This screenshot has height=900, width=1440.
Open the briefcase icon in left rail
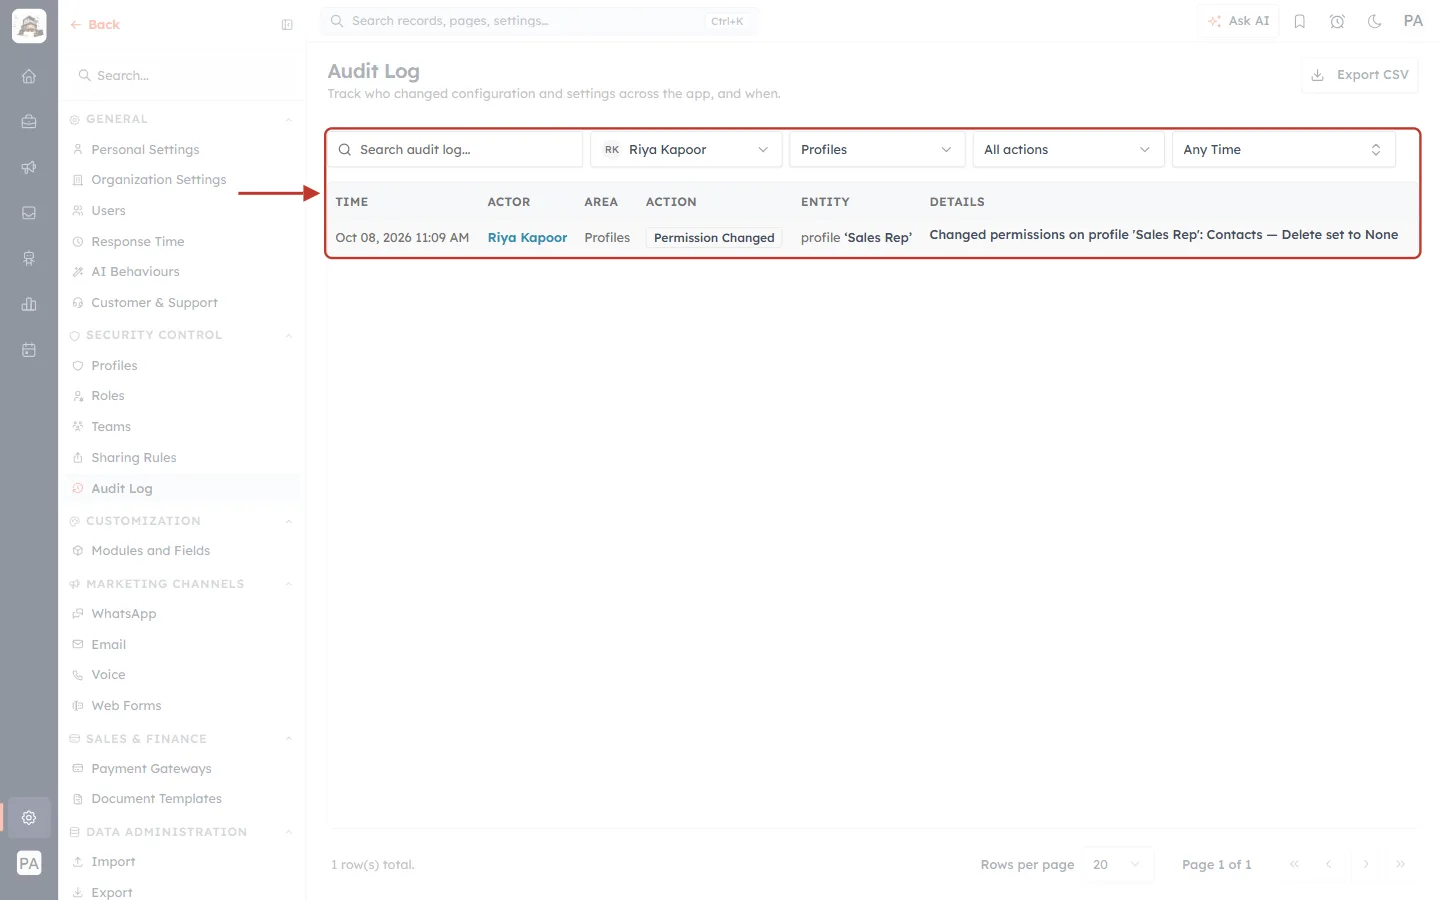click(29, 122)
